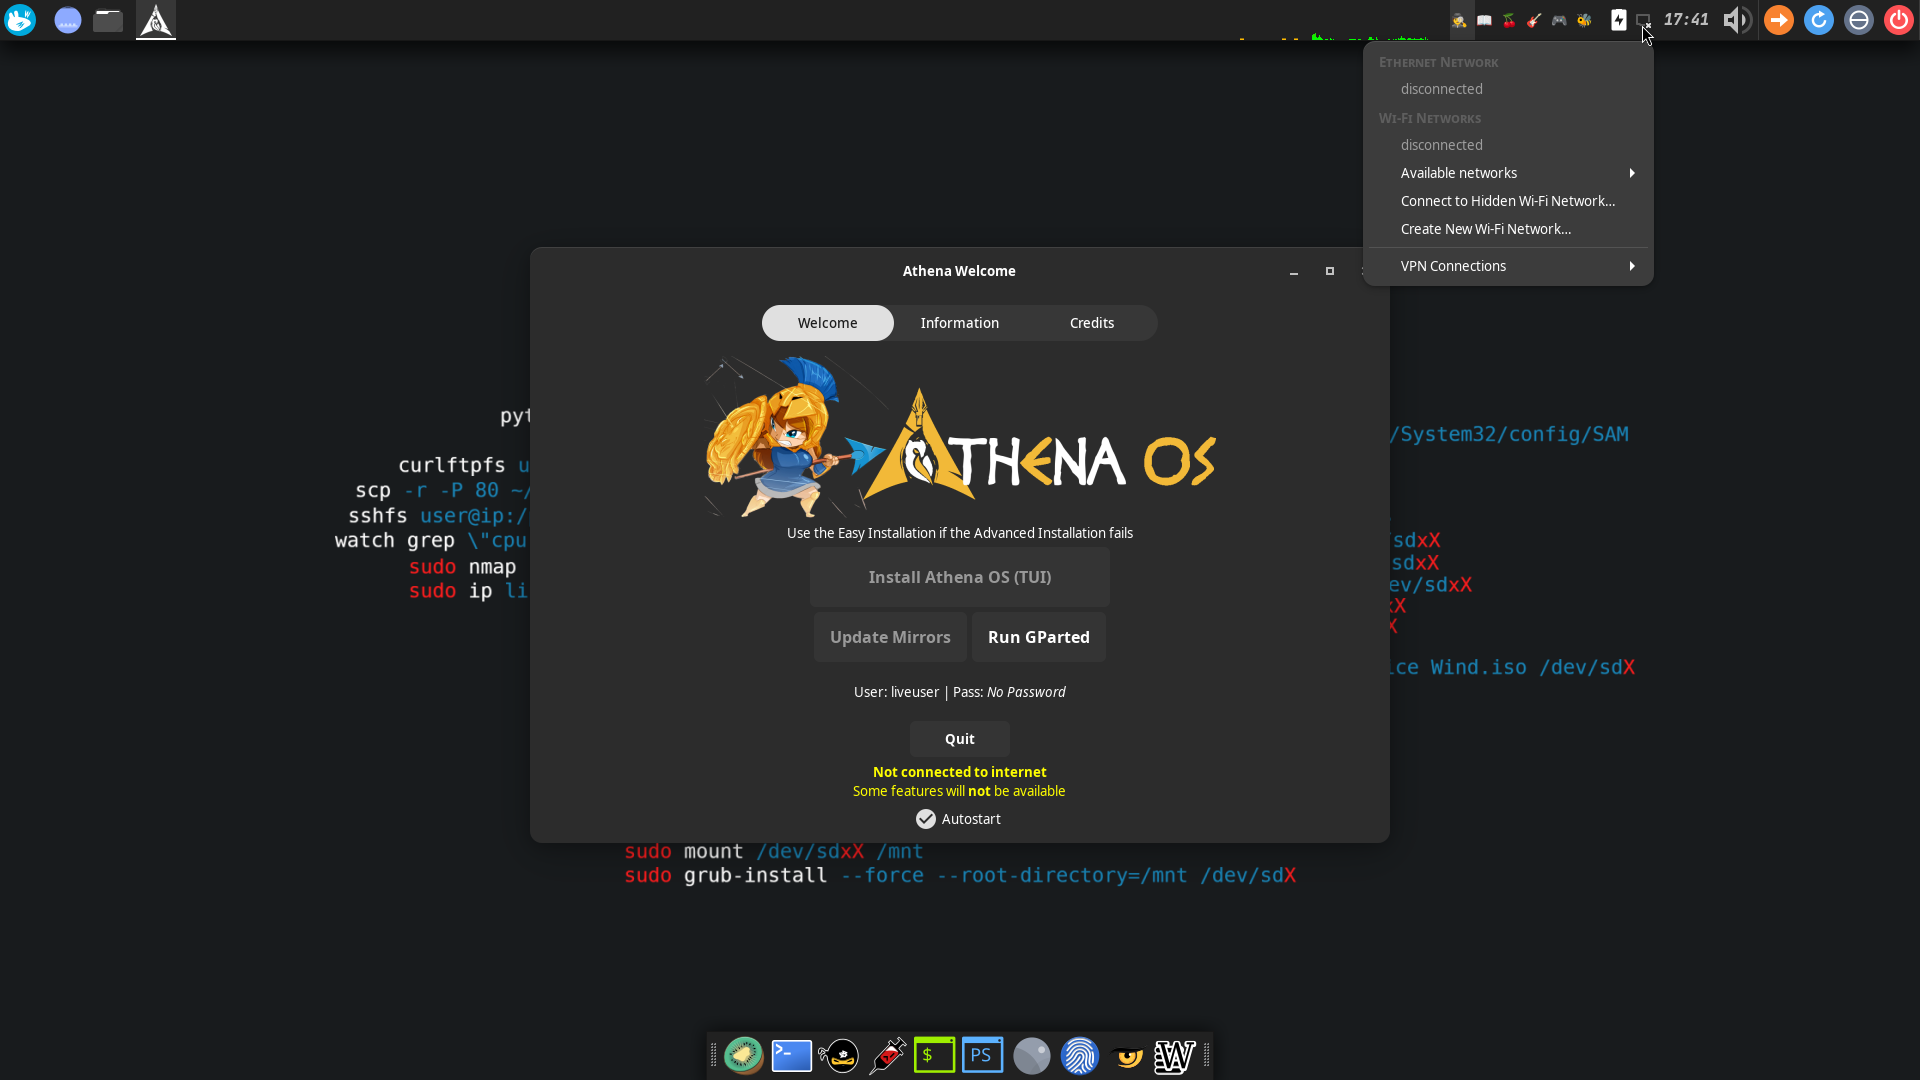Click the Run GParted button
The width and height of the screenshot is (1920, 1080).
[x=1039, y=637]
